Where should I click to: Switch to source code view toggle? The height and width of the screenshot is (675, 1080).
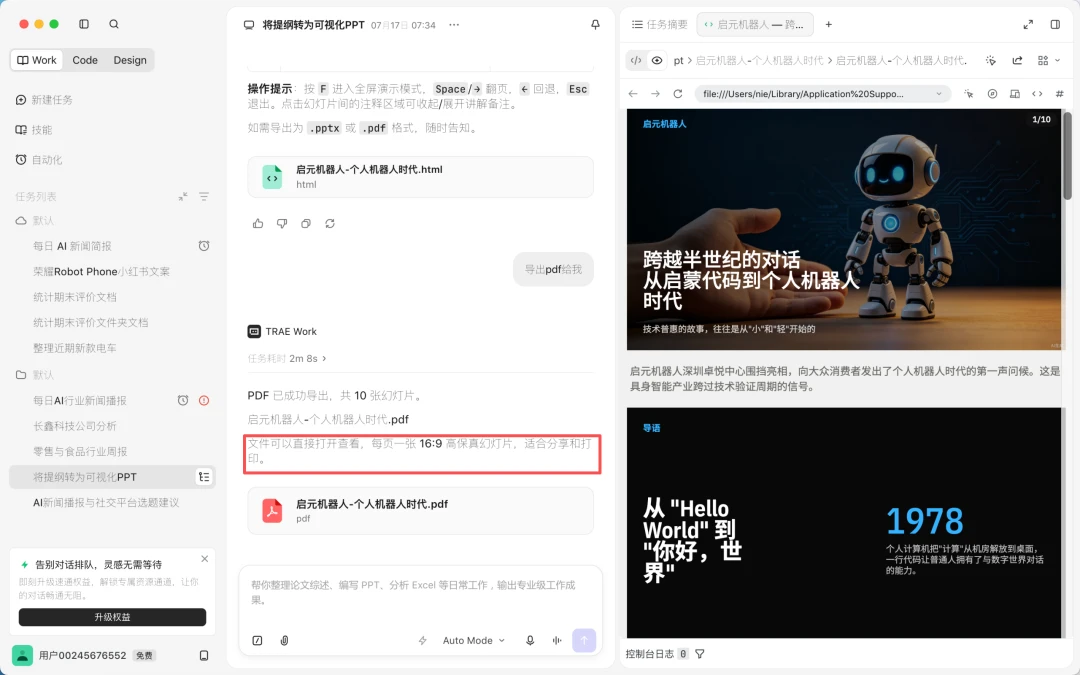click(x=636, y=61)
